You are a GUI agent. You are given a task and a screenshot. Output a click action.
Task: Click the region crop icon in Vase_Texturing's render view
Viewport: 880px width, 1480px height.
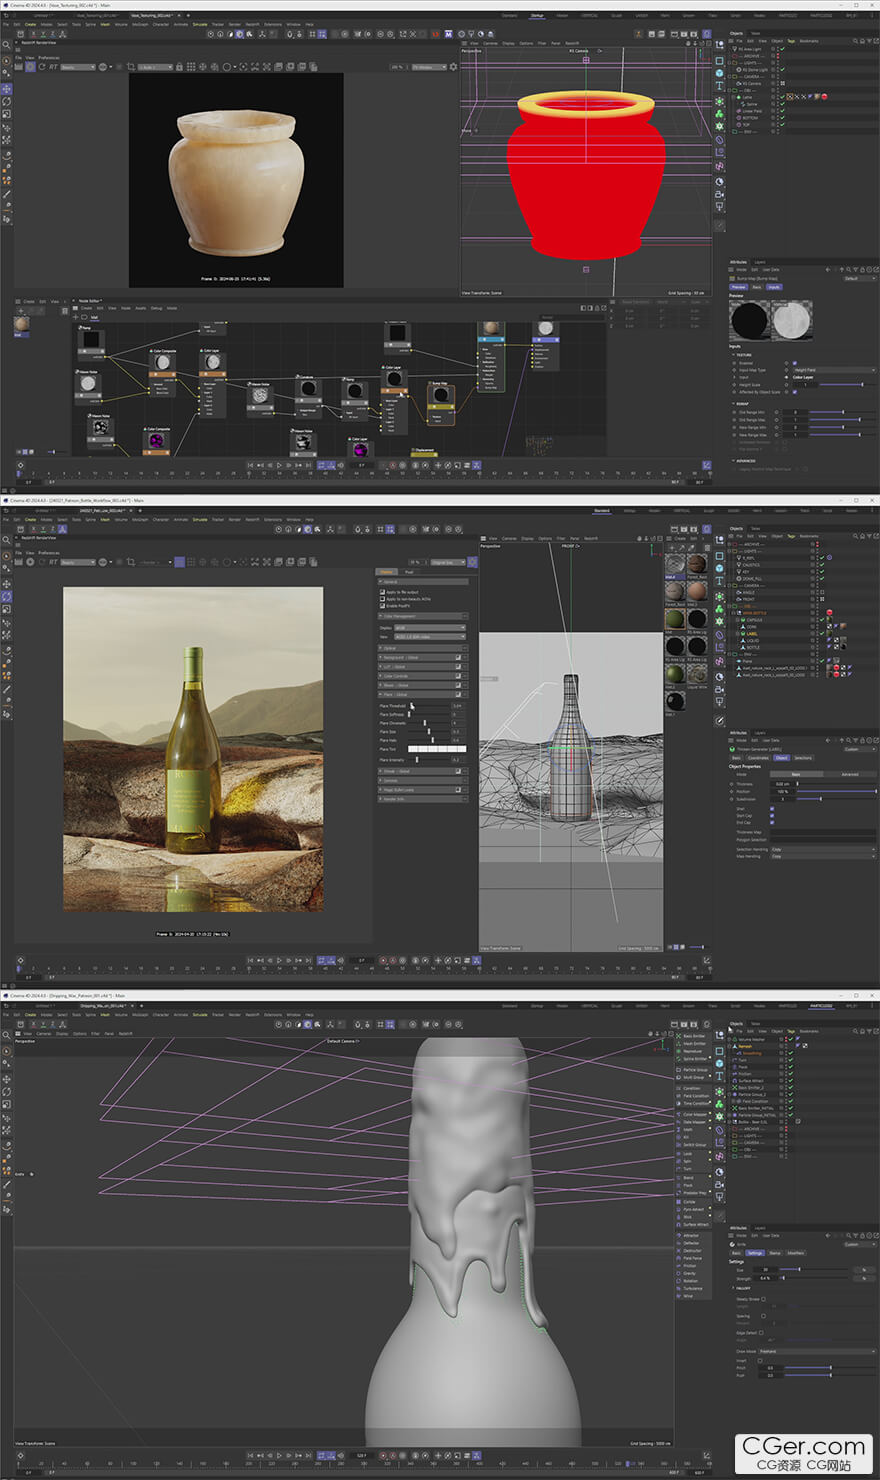click(131, 67)
